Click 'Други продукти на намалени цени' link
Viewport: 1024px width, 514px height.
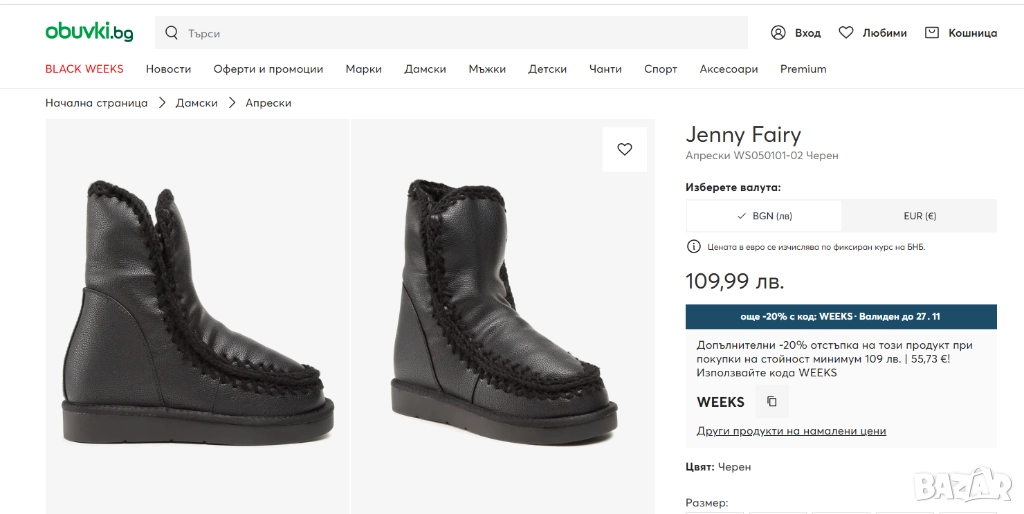pyautogui.click(x=791, y=431)
